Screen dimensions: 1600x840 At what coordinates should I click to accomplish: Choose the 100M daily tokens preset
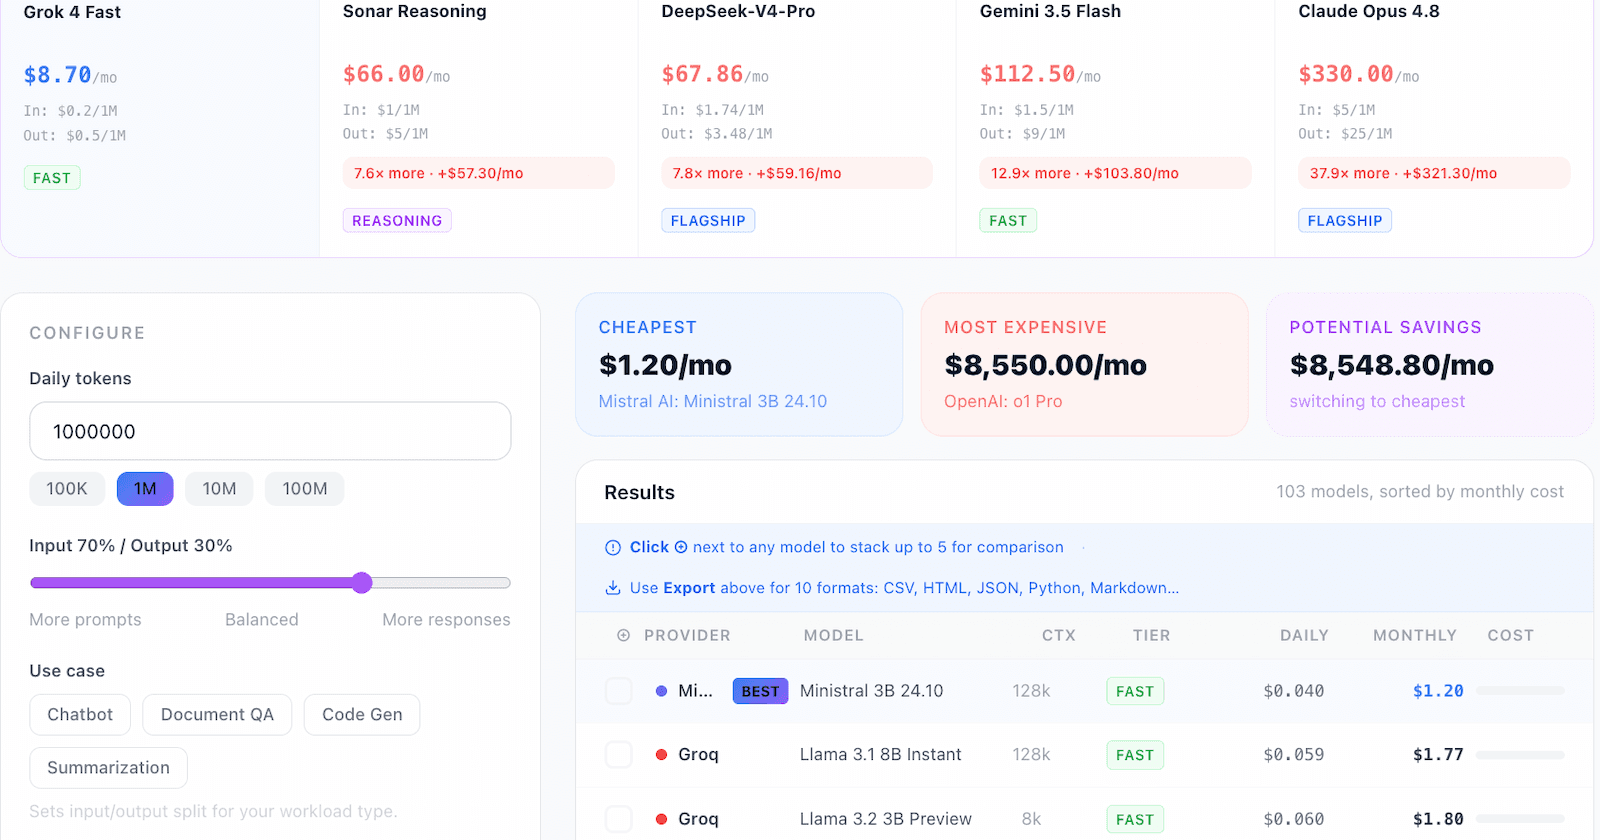click(x=305, y=489)
